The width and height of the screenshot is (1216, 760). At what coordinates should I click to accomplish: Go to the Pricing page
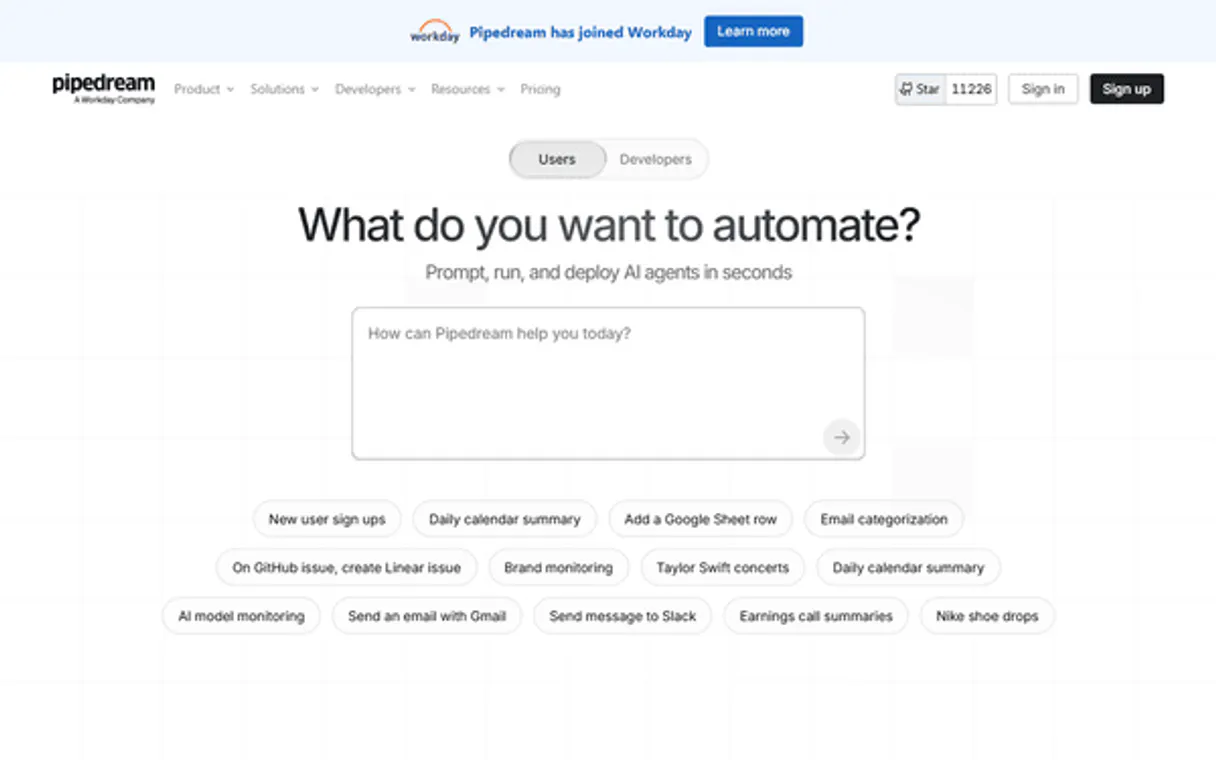click(x=540, y=89)
